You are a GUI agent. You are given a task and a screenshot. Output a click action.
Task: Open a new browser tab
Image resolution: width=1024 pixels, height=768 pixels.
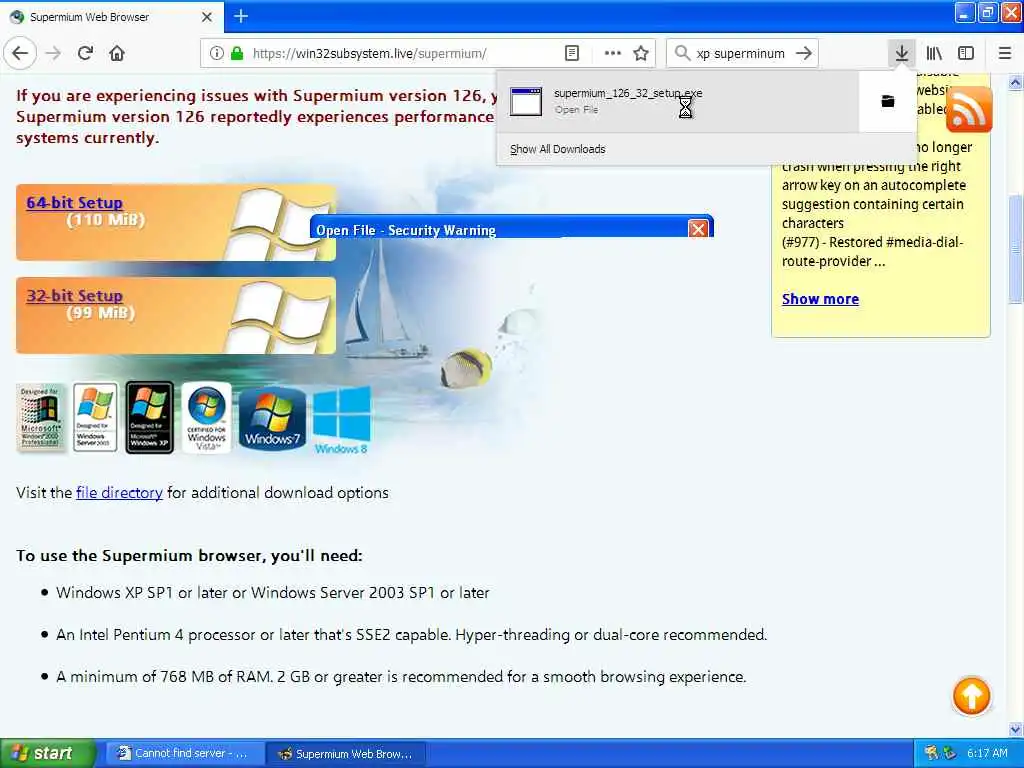click(x=241, y=16)
